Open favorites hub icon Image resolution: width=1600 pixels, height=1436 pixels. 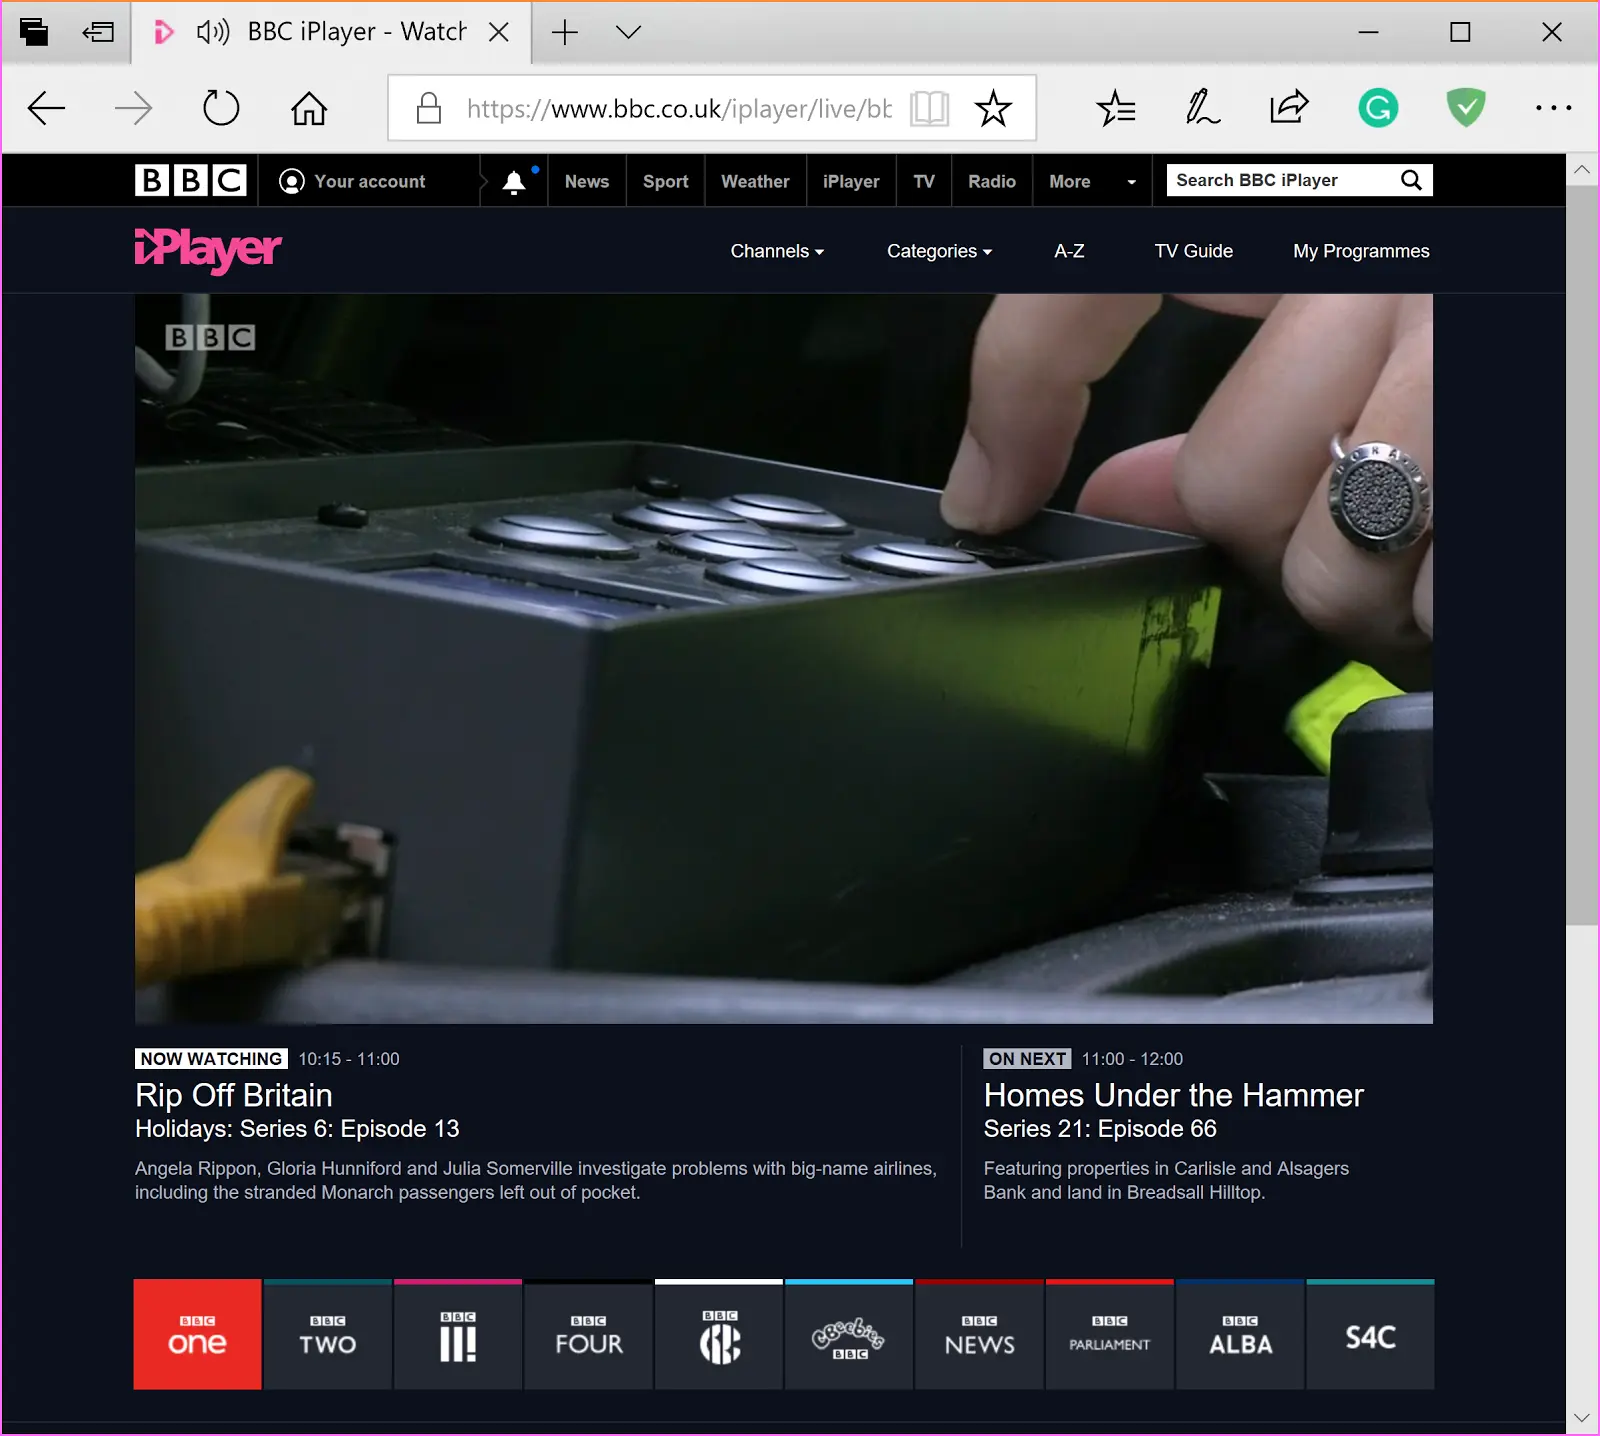coord(1115,108)
